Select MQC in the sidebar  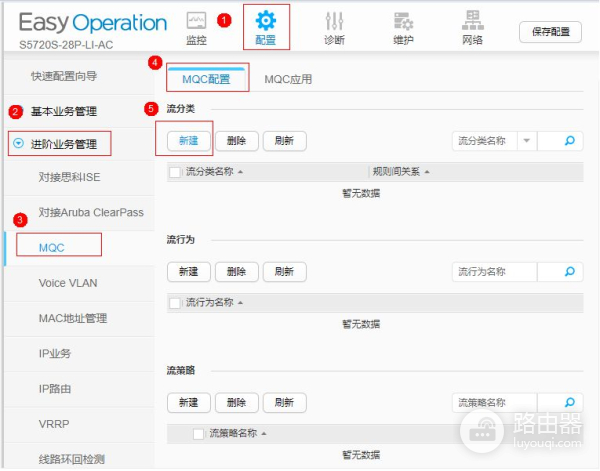pyautogui.click(x=52, y=248)
